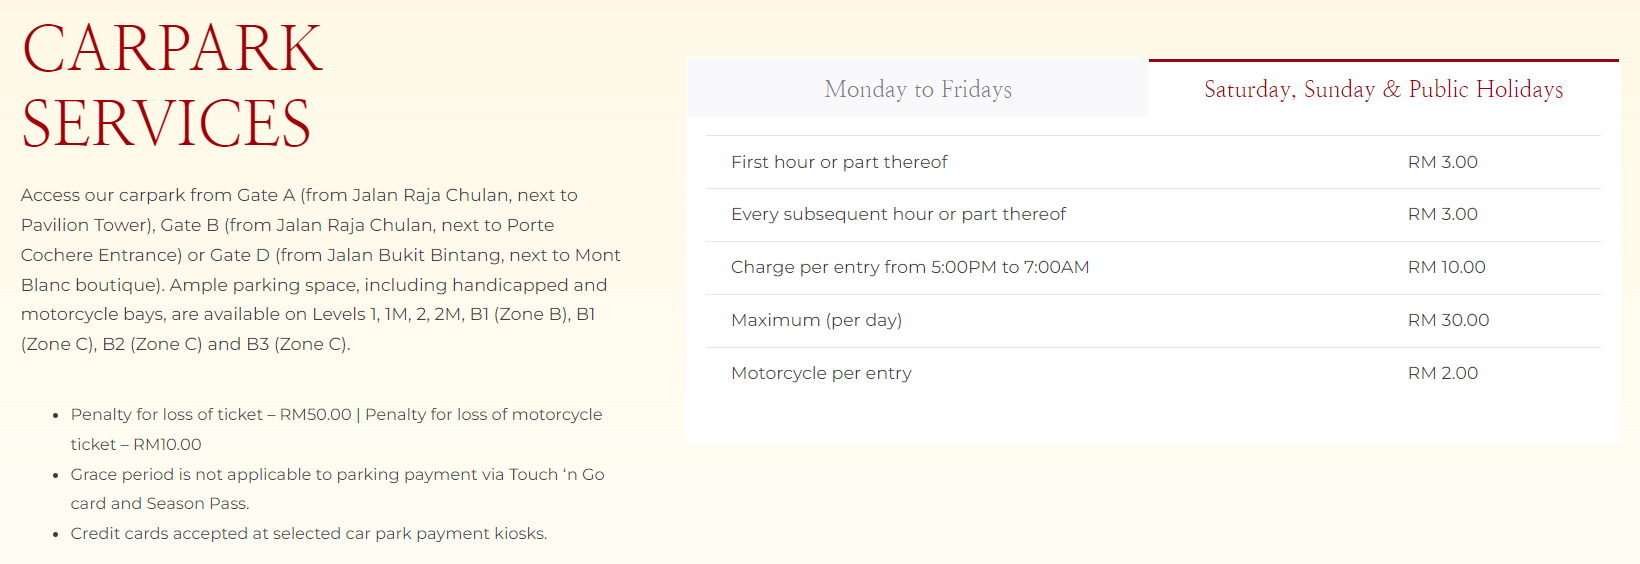
Task: Select the Motorcycle per entry row
Action: (x=1153, y=373)
